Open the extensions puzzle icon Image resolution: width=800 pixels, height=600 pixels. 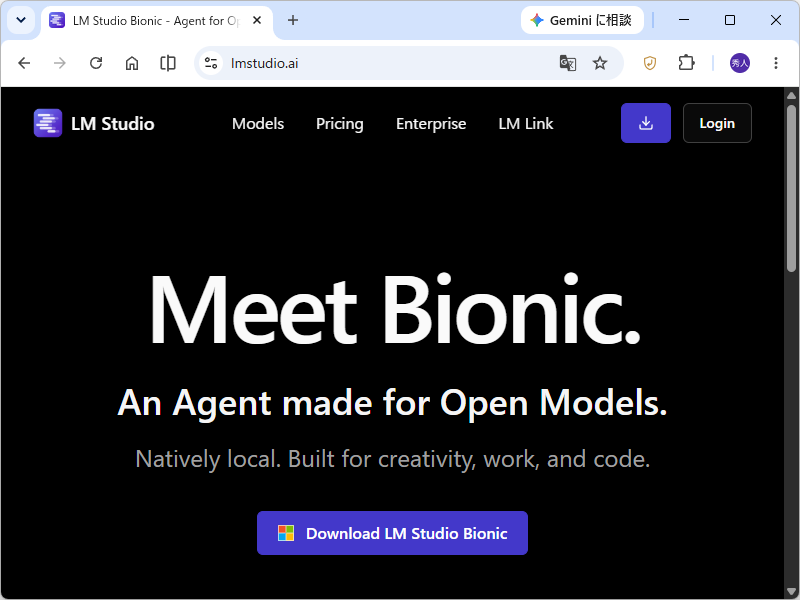pyautogui.click(x=686, y=63)
